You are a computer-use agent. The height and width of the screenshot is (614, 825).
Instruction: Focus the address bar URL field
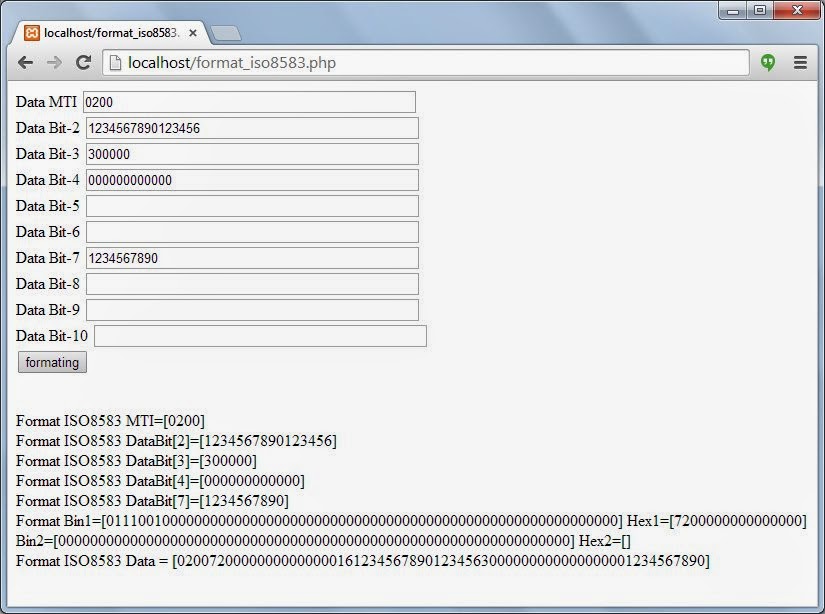tap(426, 63)
